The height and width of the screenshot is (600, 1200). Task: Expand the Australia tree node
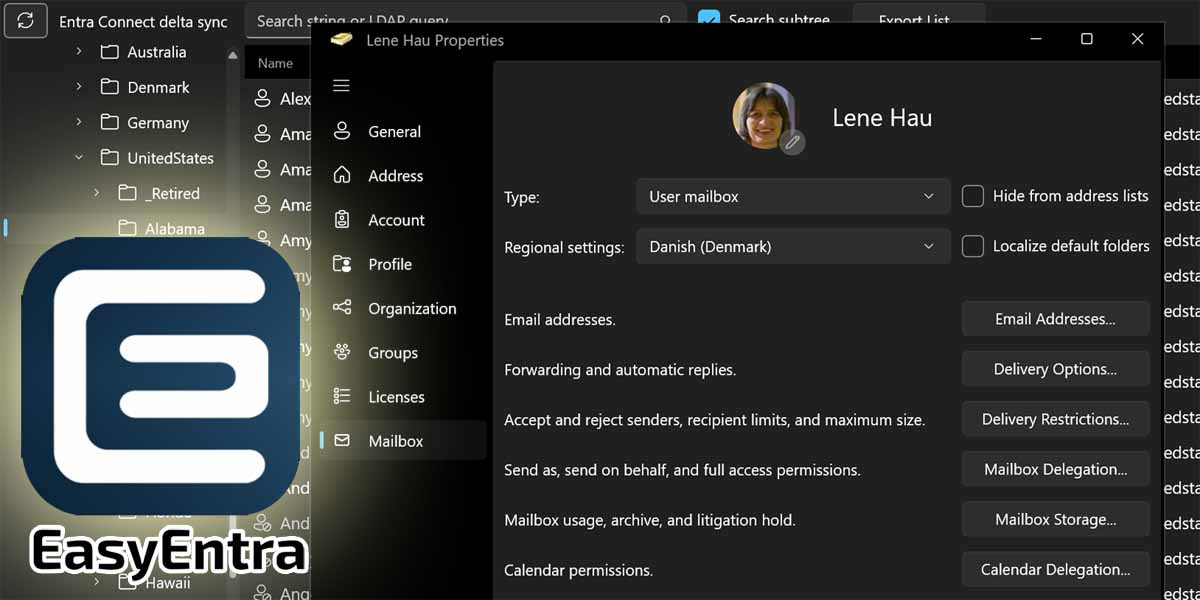click(79, 52)
